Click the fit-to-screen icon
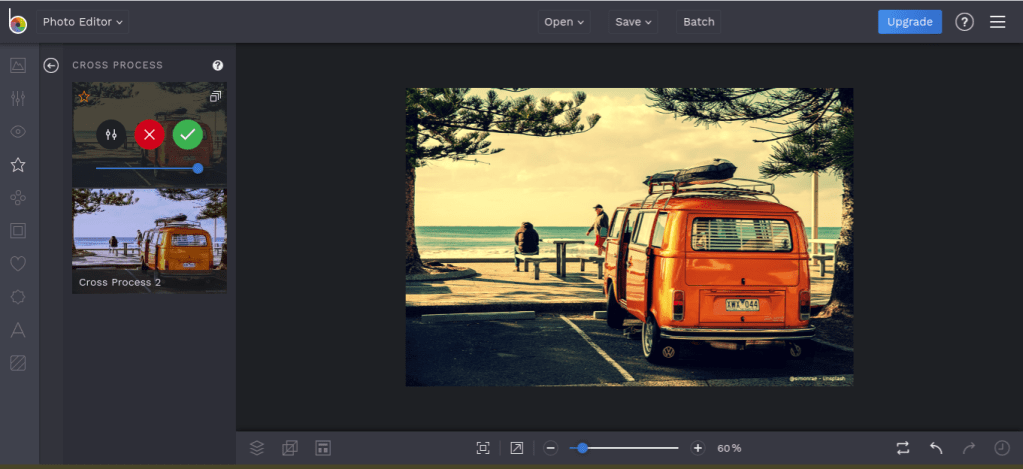The image size is (1023, 469). pyautogui.click(x=483, y=448)
